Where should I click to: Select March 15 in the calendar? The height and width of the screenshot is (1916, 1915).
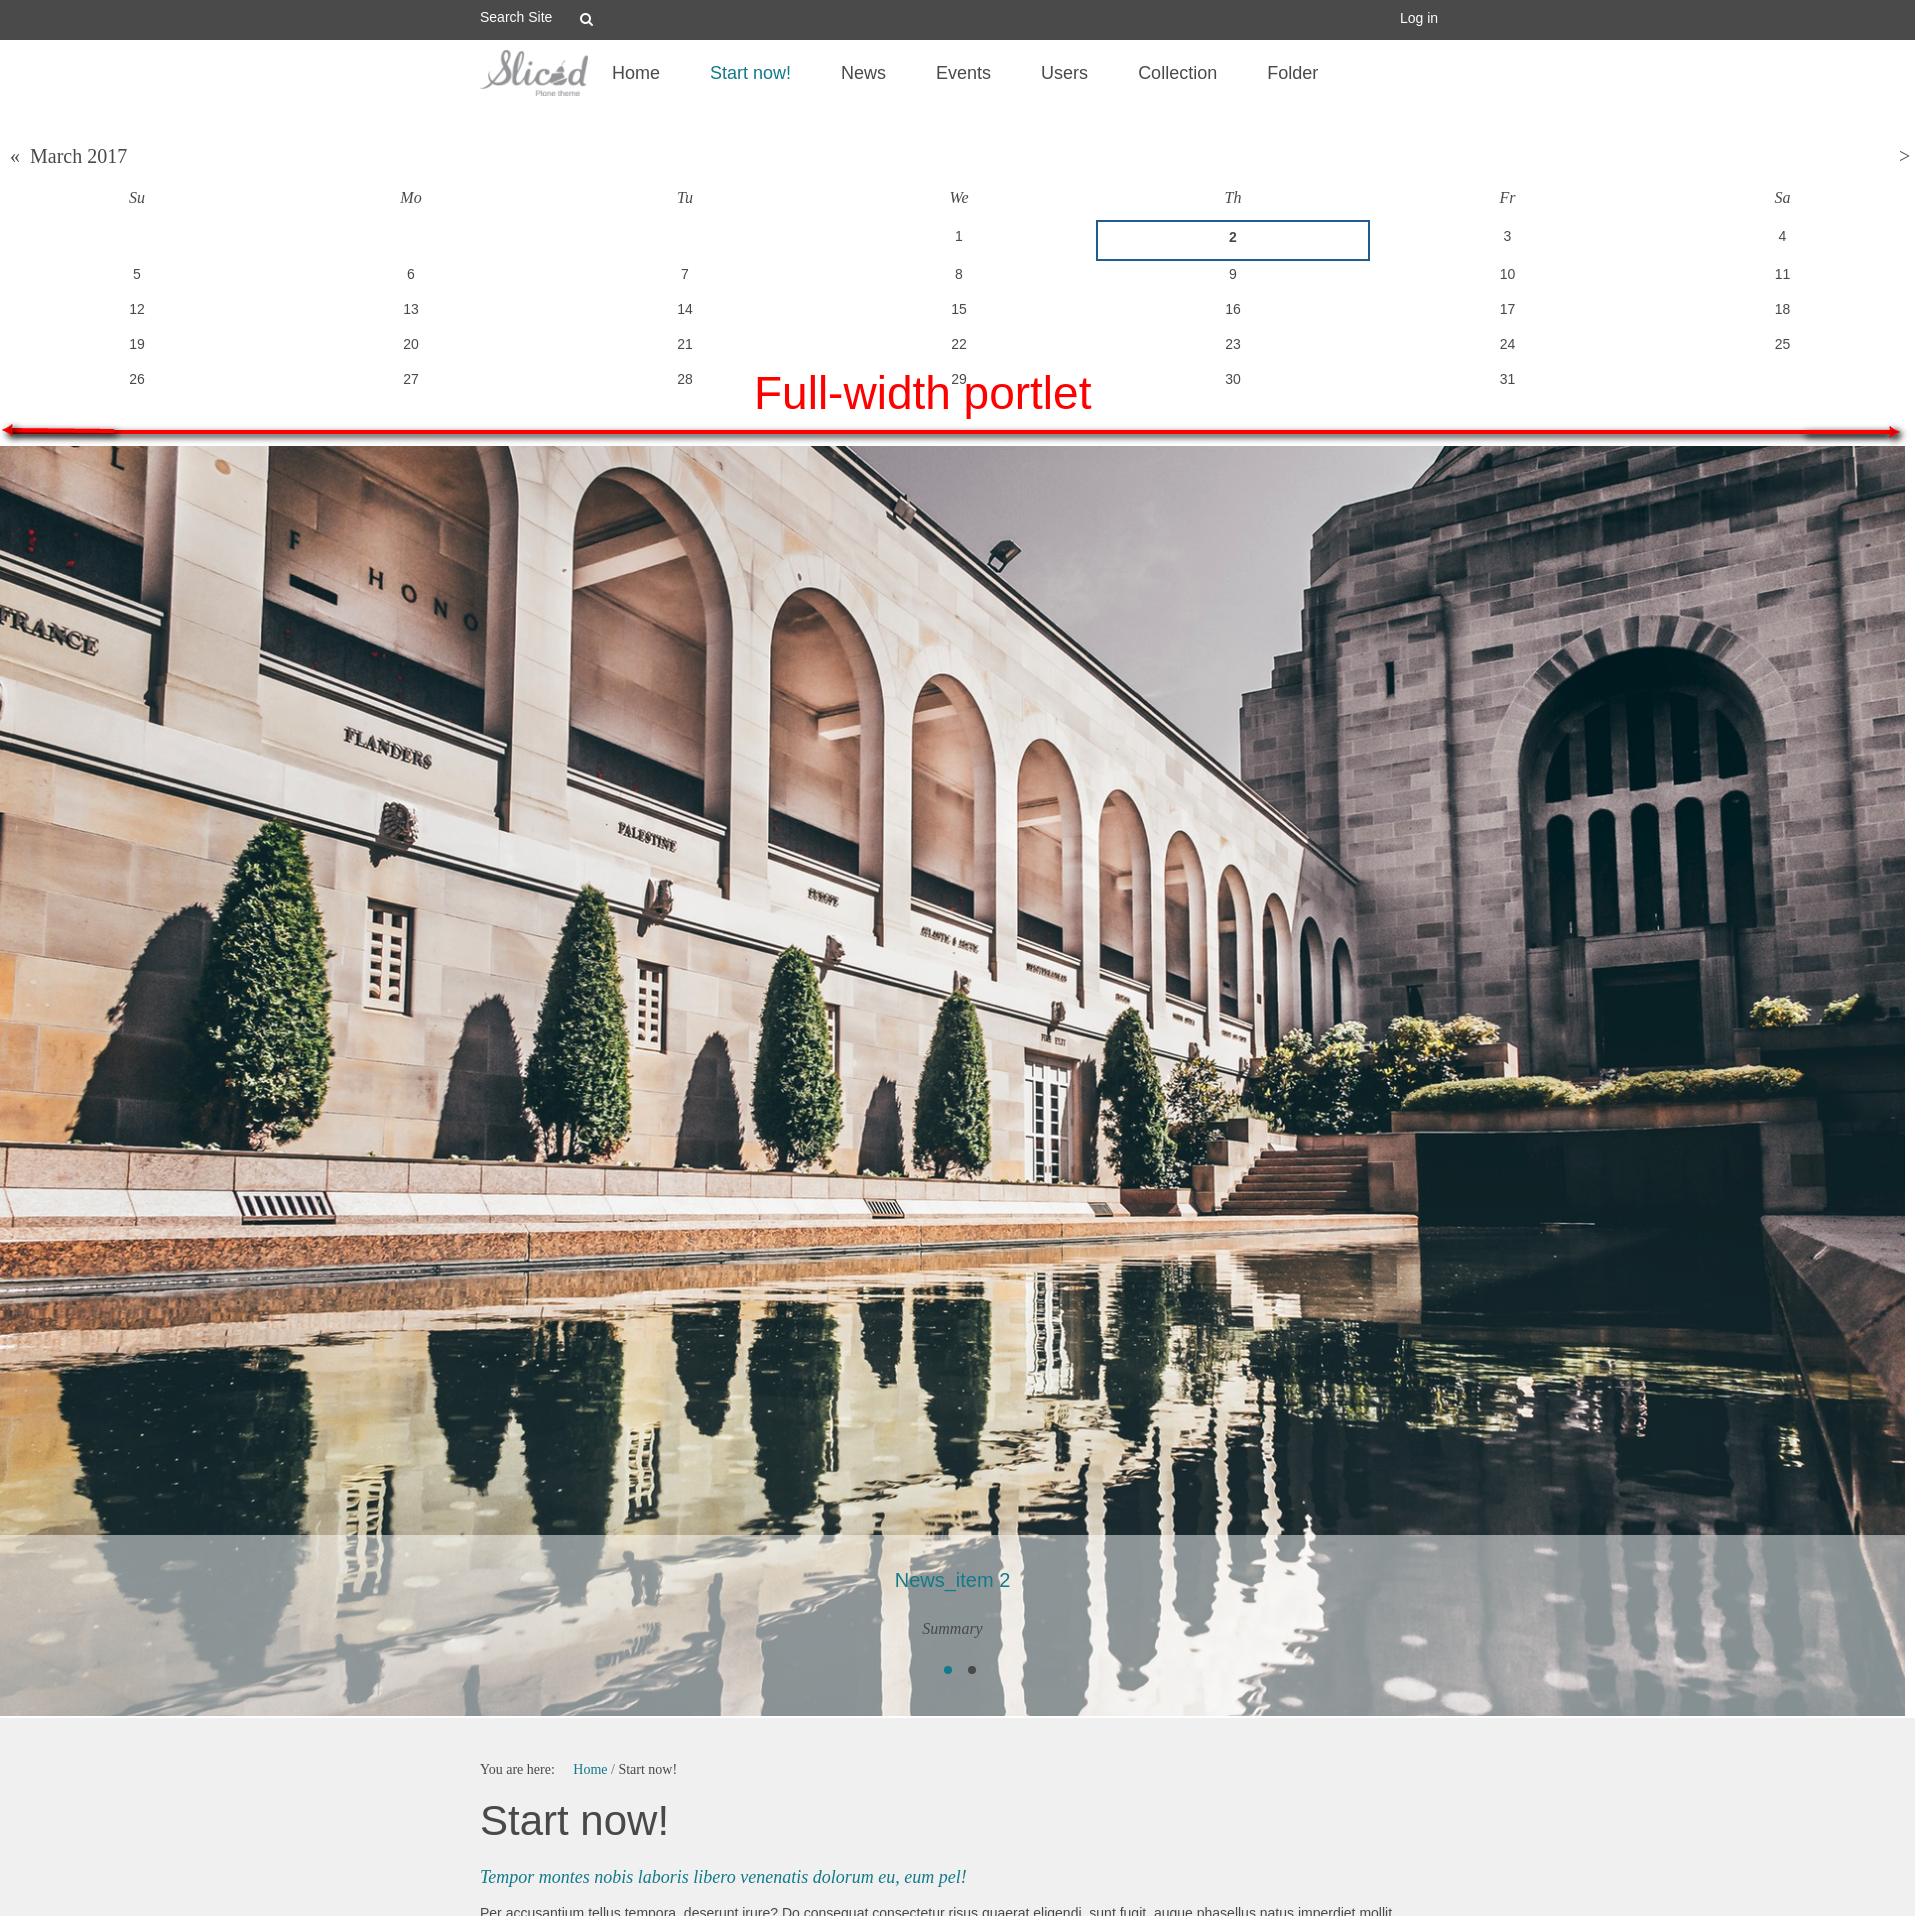(958, 309)
